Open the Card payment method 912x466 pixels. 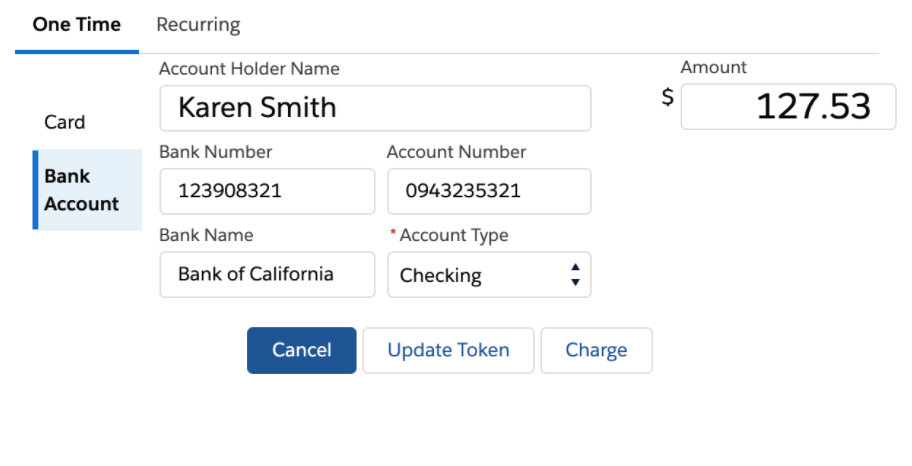tap(65, 122)
